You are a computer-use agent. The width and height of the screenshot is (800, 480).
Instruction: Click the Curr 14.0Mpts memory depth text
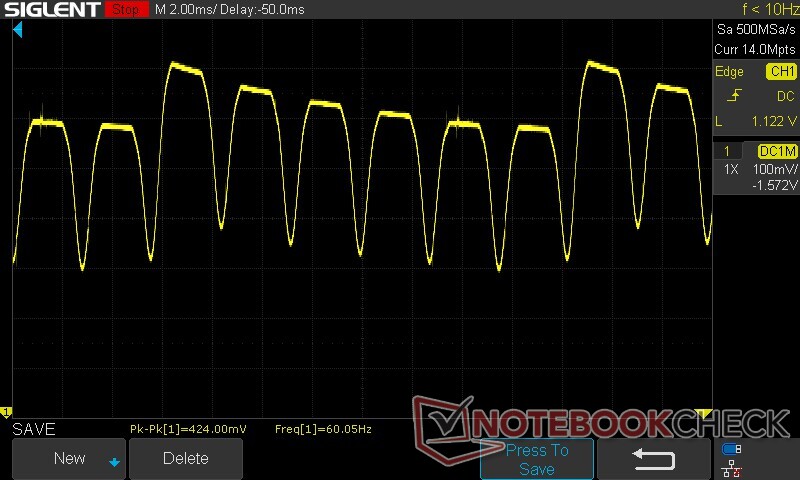(755, 49)
